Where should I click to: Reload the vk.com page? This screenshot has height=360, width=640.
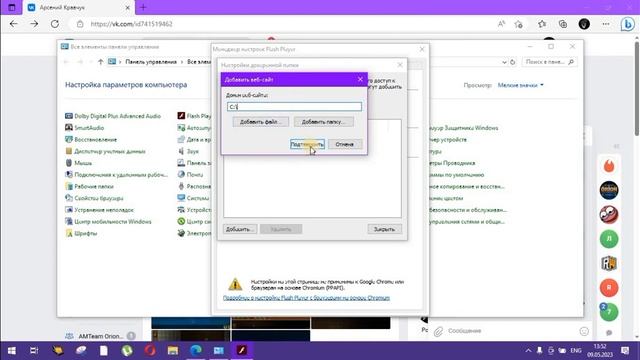coord(55,24)
